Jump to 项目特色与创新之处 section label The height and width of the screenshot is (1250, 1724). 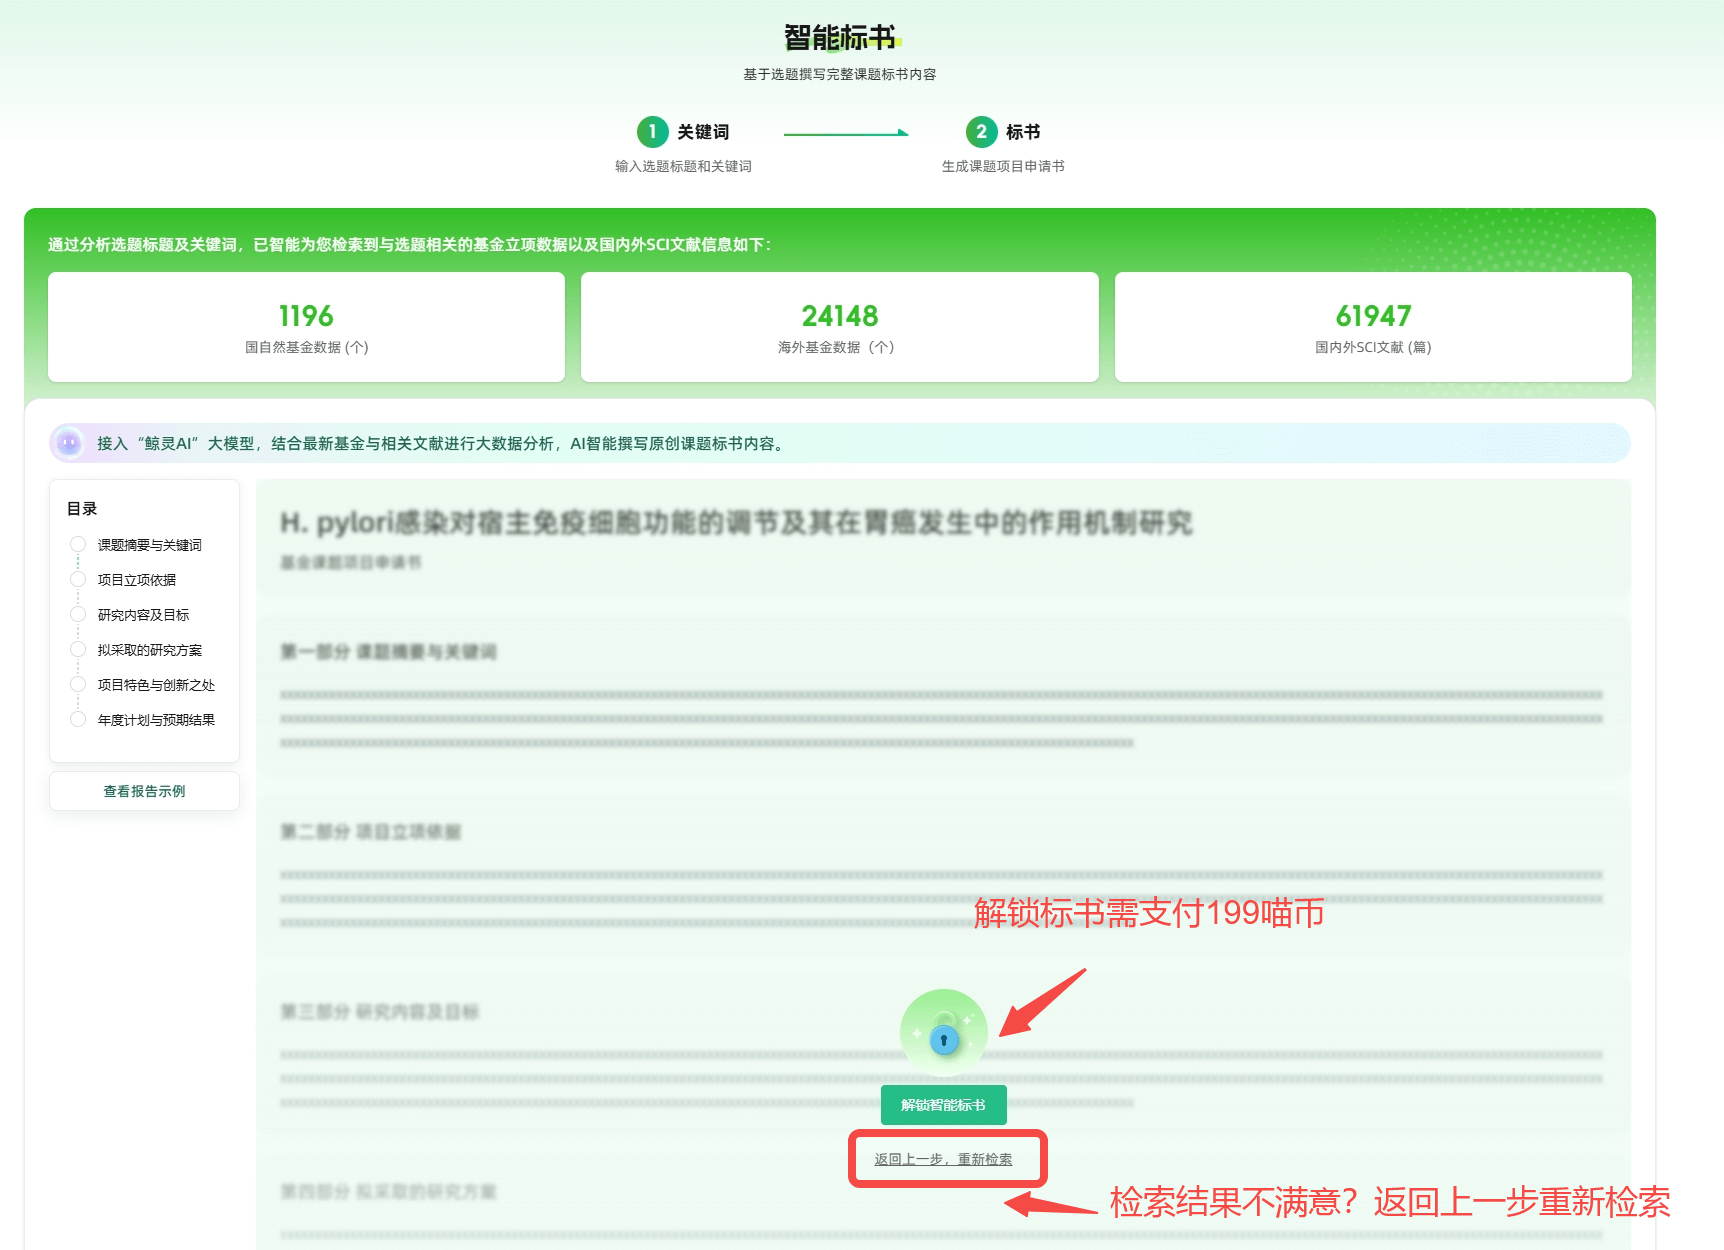point(156,685)
